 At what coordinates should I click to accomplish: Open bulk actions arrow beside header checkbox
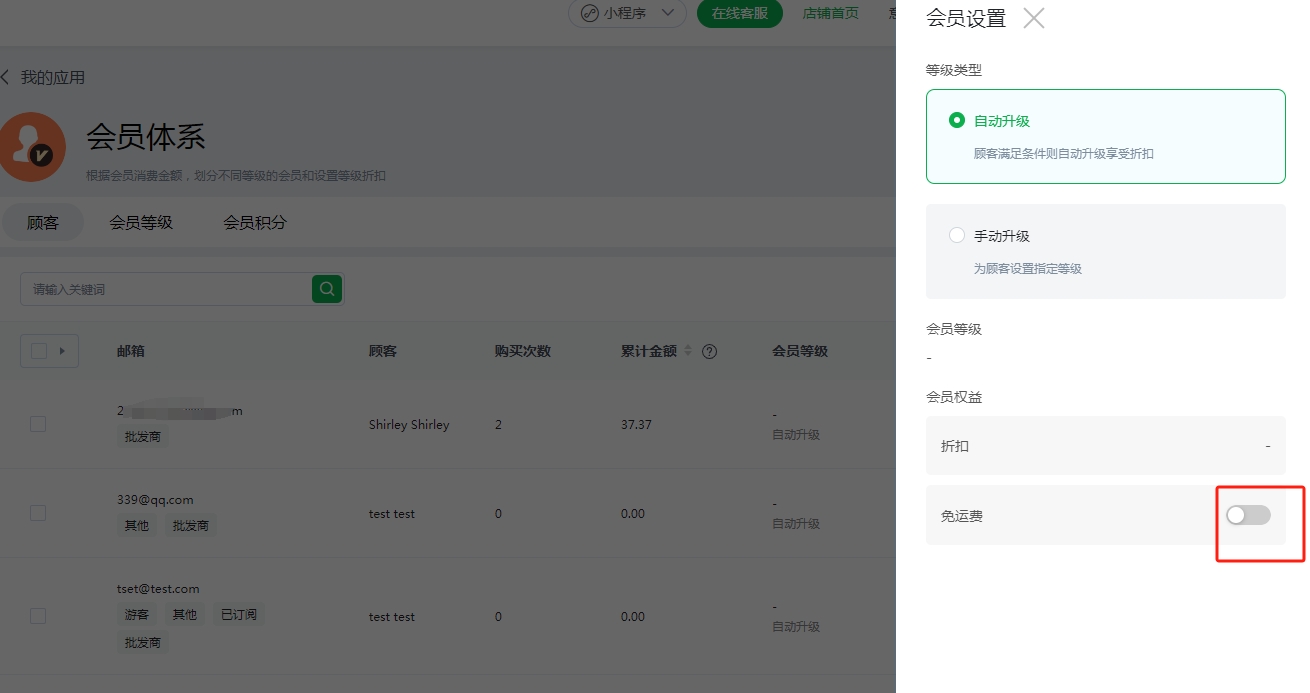click(63, 351)
